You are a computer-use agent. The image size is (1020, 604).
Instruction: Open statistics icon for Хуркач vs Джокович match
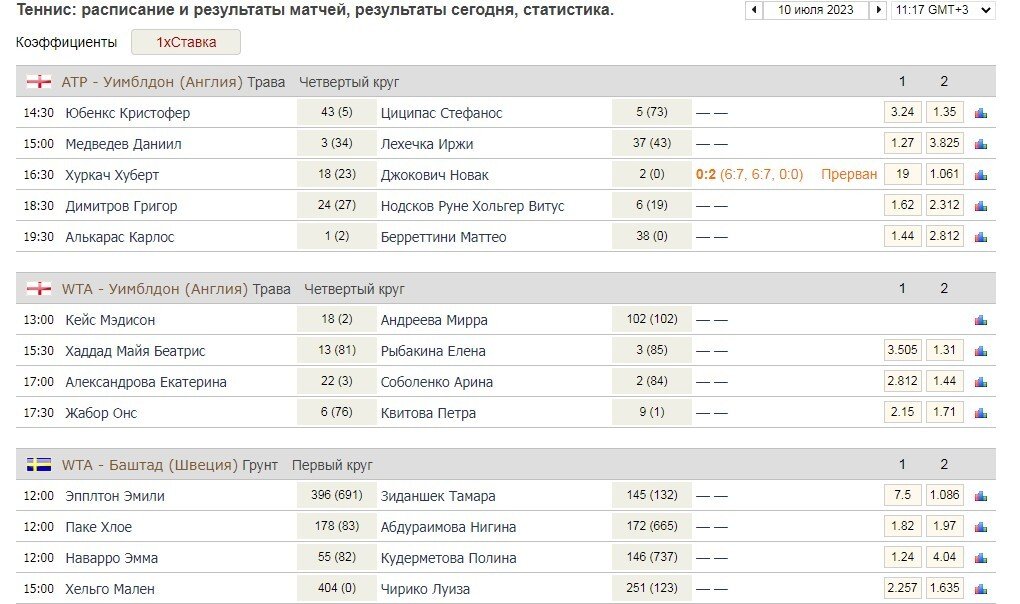click(x=980, y=175)
